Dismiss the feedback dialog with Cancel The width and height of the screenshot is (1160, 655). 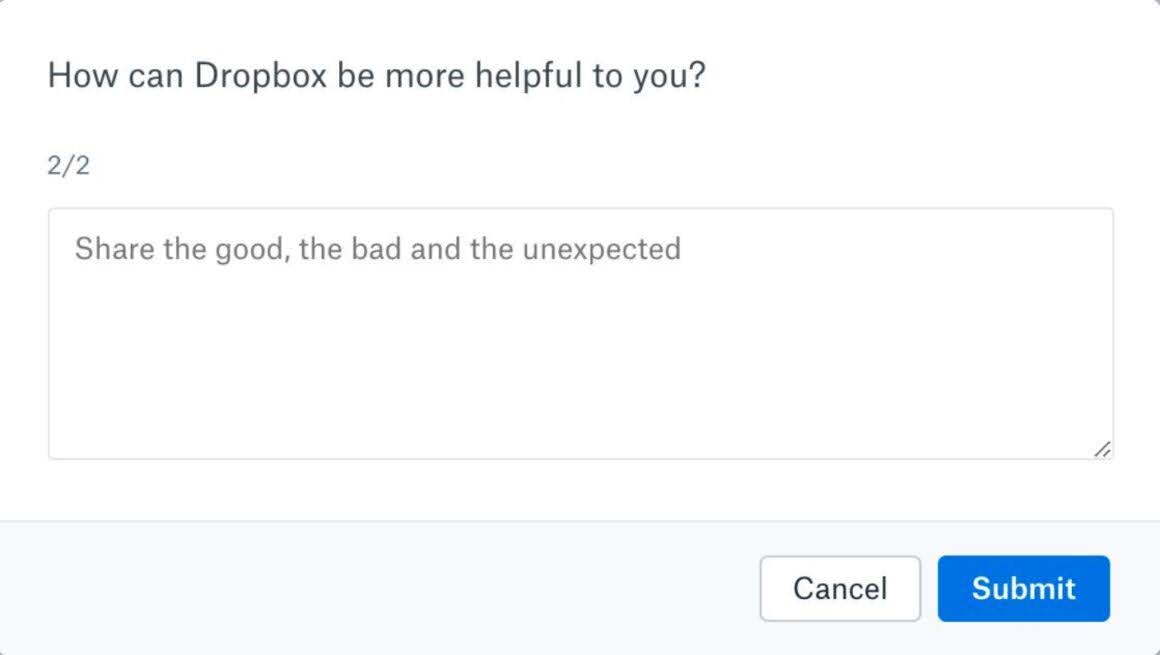coord(839,588)
